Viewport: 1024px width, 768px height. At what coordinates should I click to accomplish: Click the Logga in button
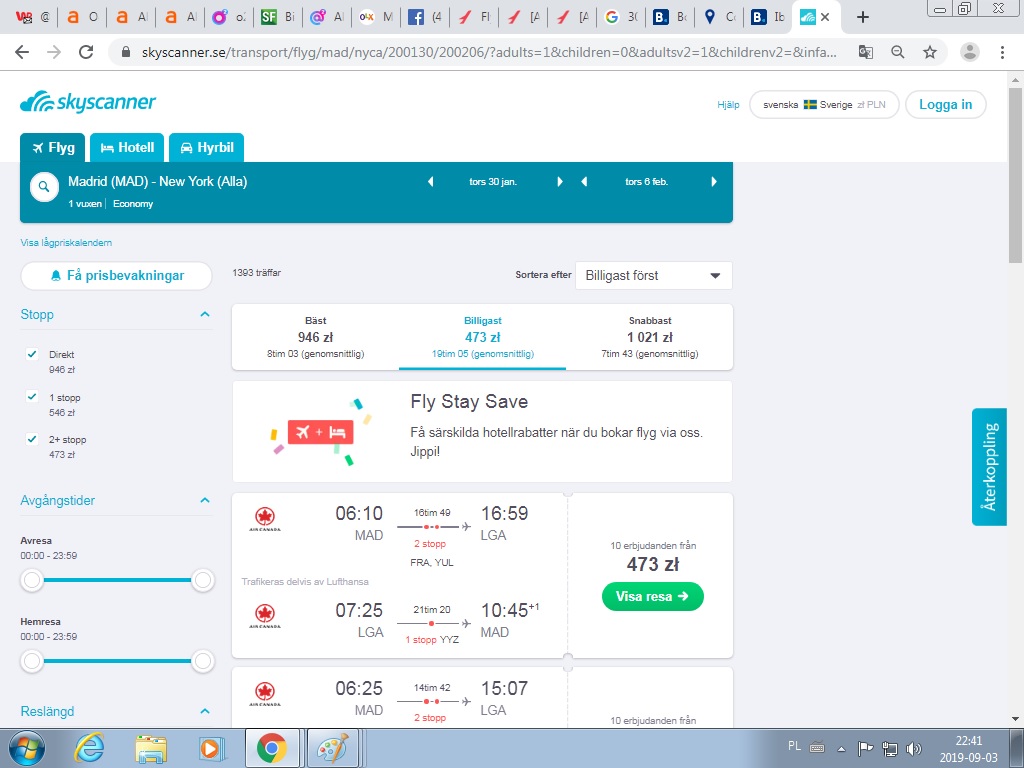tap(946, 104)
